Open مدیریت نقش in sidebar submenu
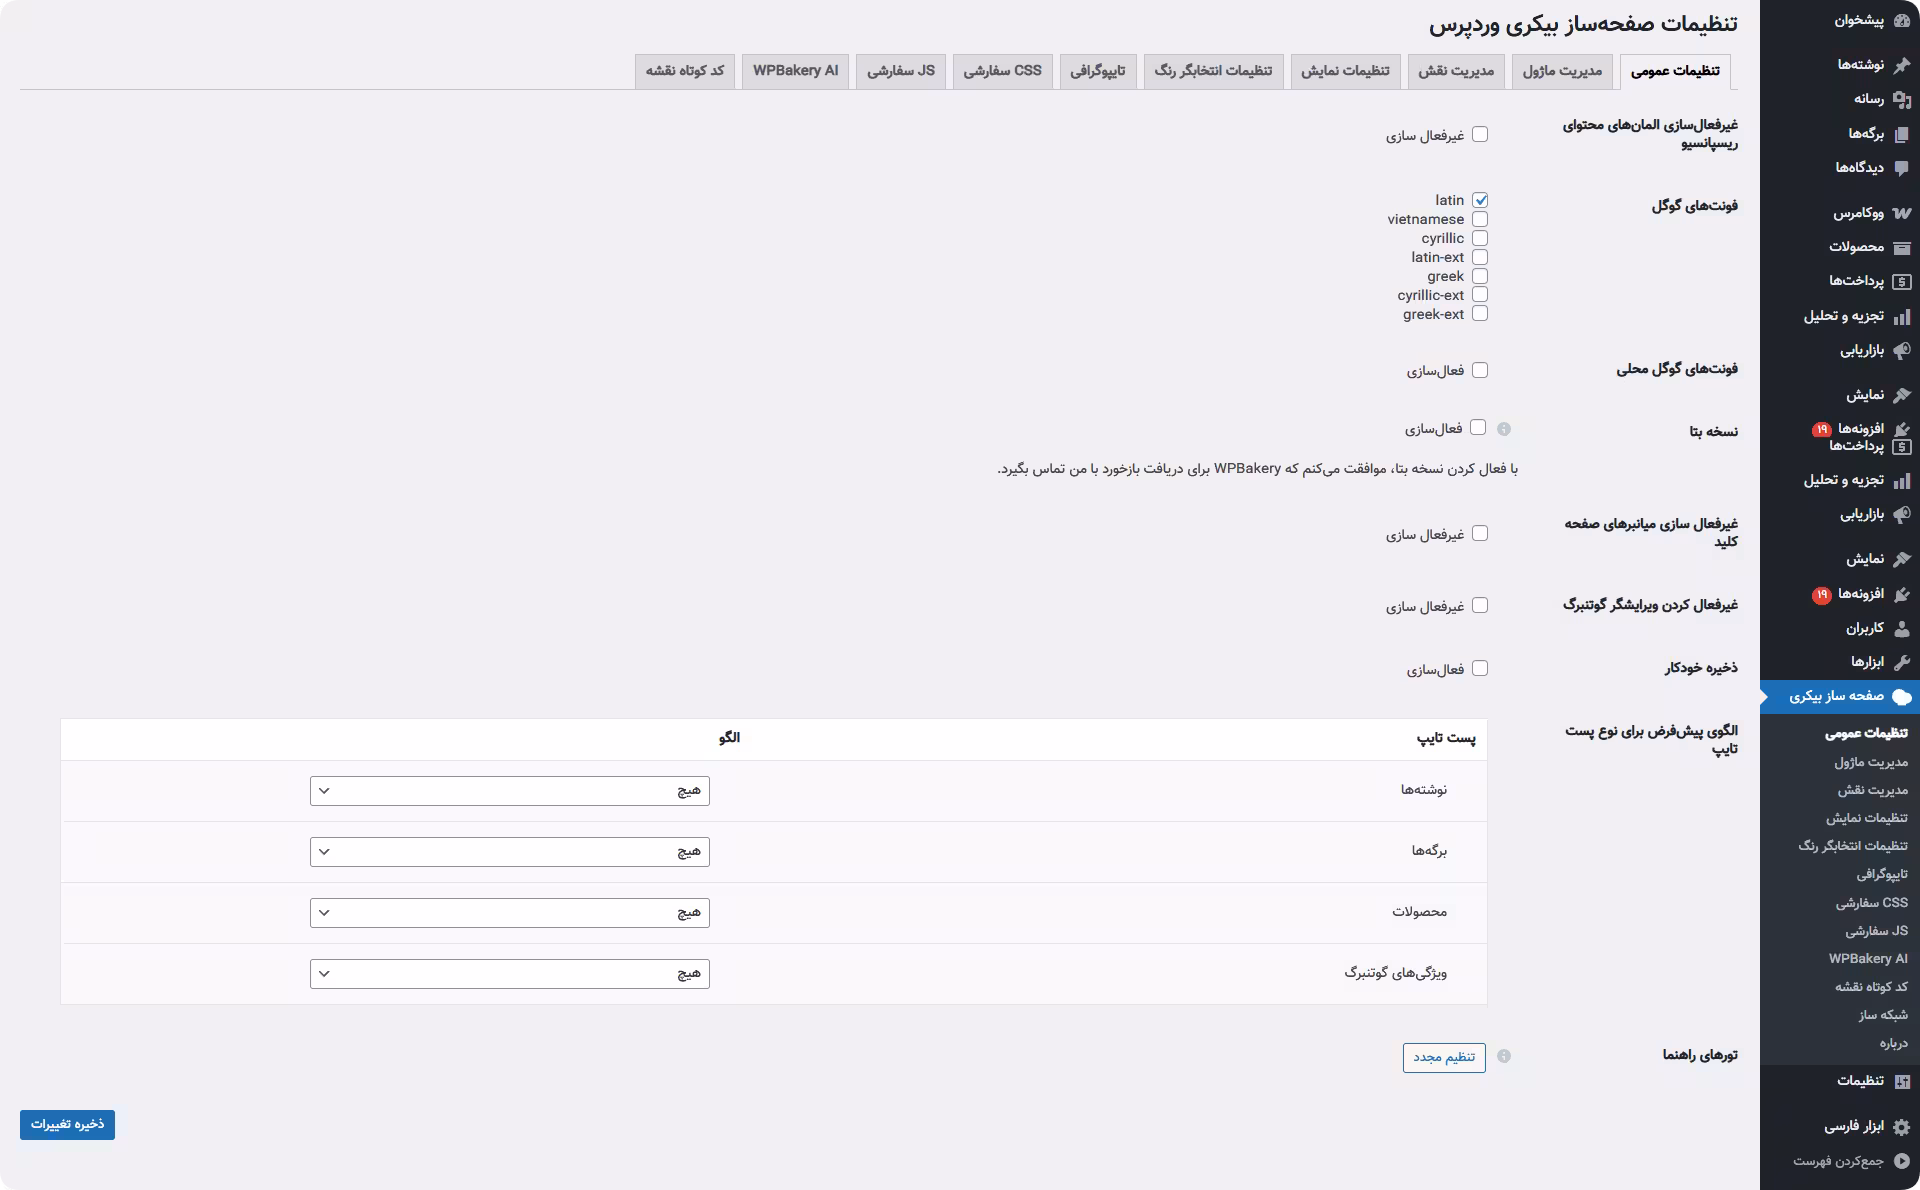 [1872, 790]
